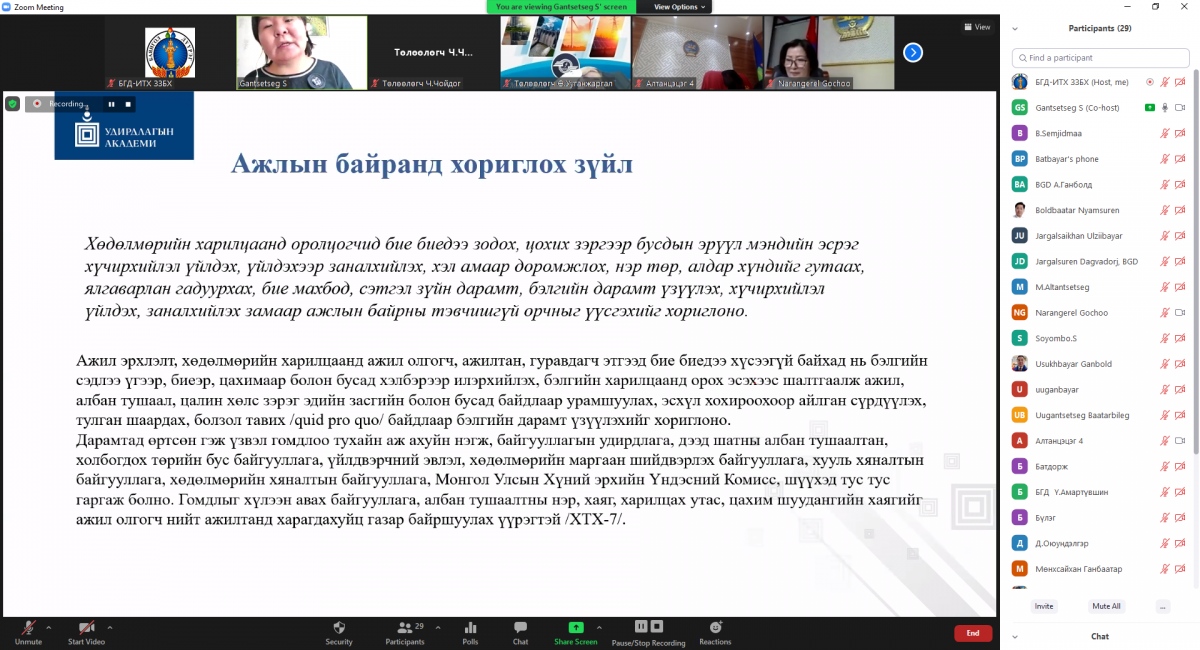
Task: Show next video thumbnails with blue arrow
Action: tap(913, 52)
